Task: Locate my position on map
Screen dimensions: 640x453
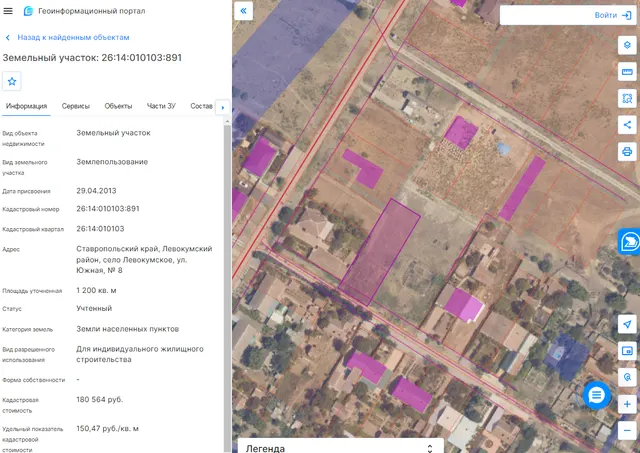Action: pos(627,324)
